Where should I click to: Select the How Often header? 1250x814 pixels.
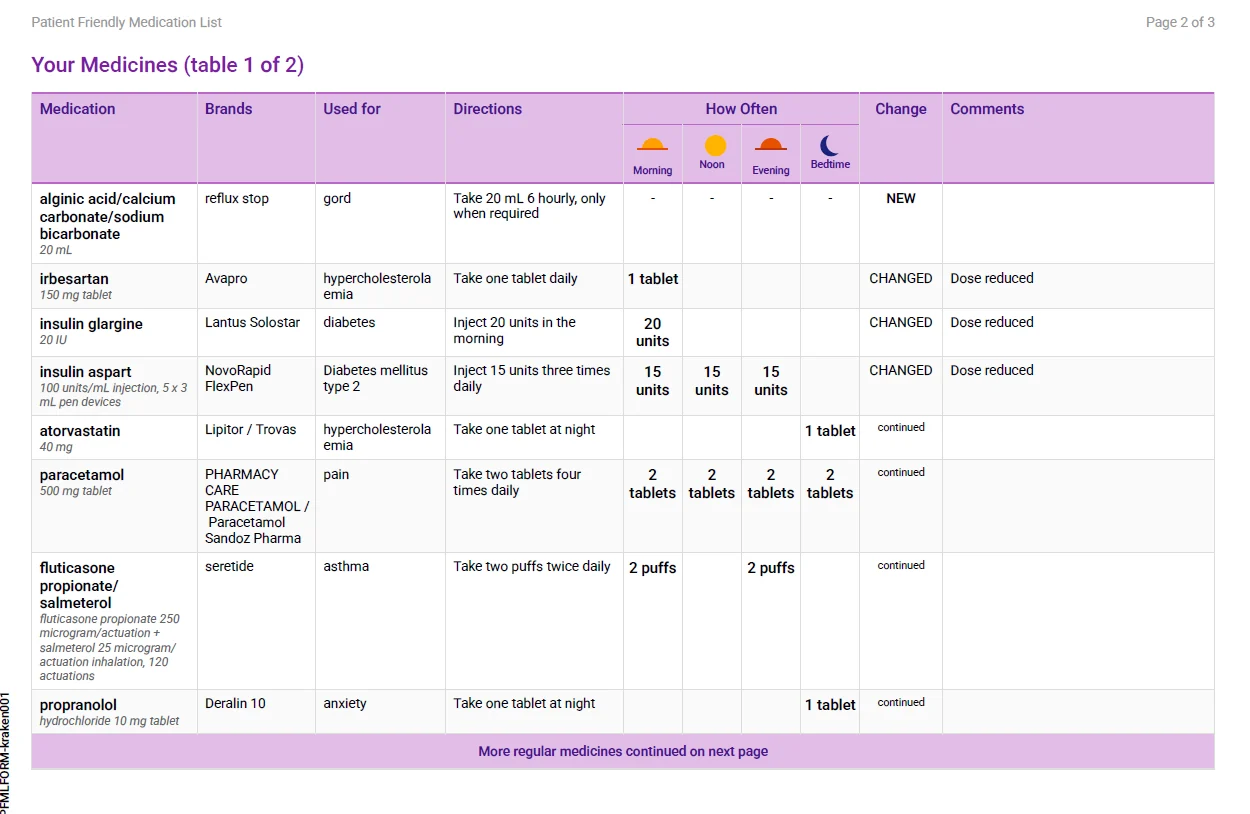tap(741, 109)
